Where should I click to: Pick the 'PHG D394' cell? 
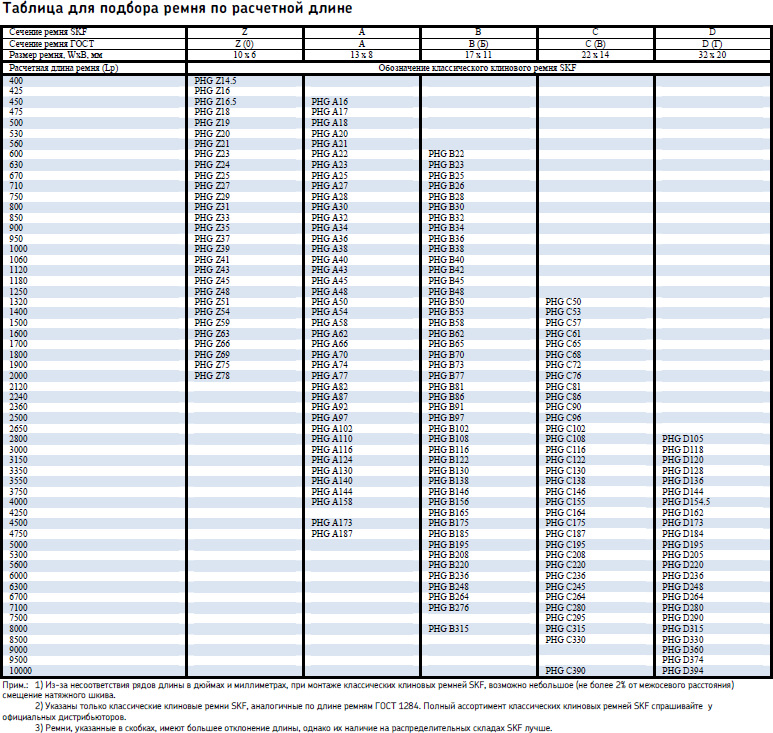(x=682, y=671)
